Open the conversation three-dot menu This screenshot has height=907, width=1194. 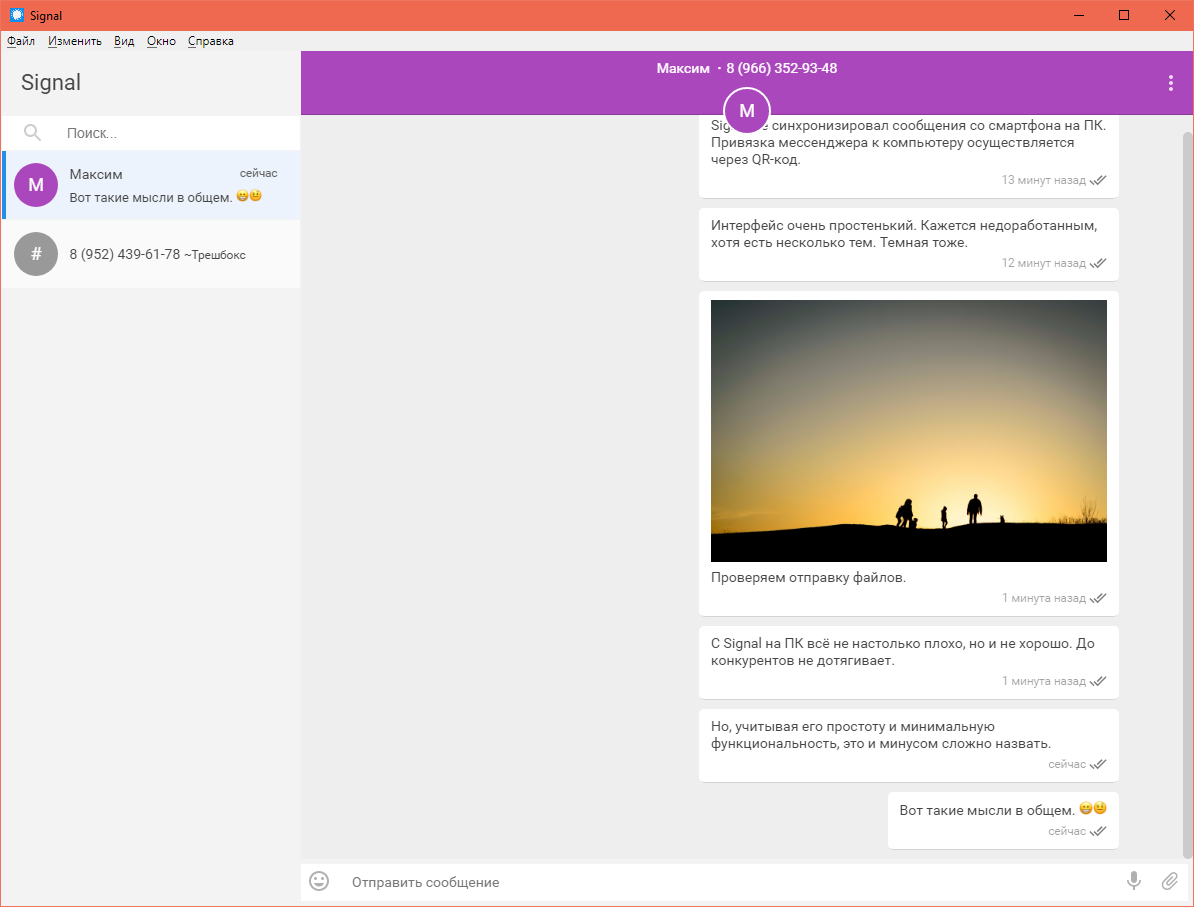(1170, 84)
